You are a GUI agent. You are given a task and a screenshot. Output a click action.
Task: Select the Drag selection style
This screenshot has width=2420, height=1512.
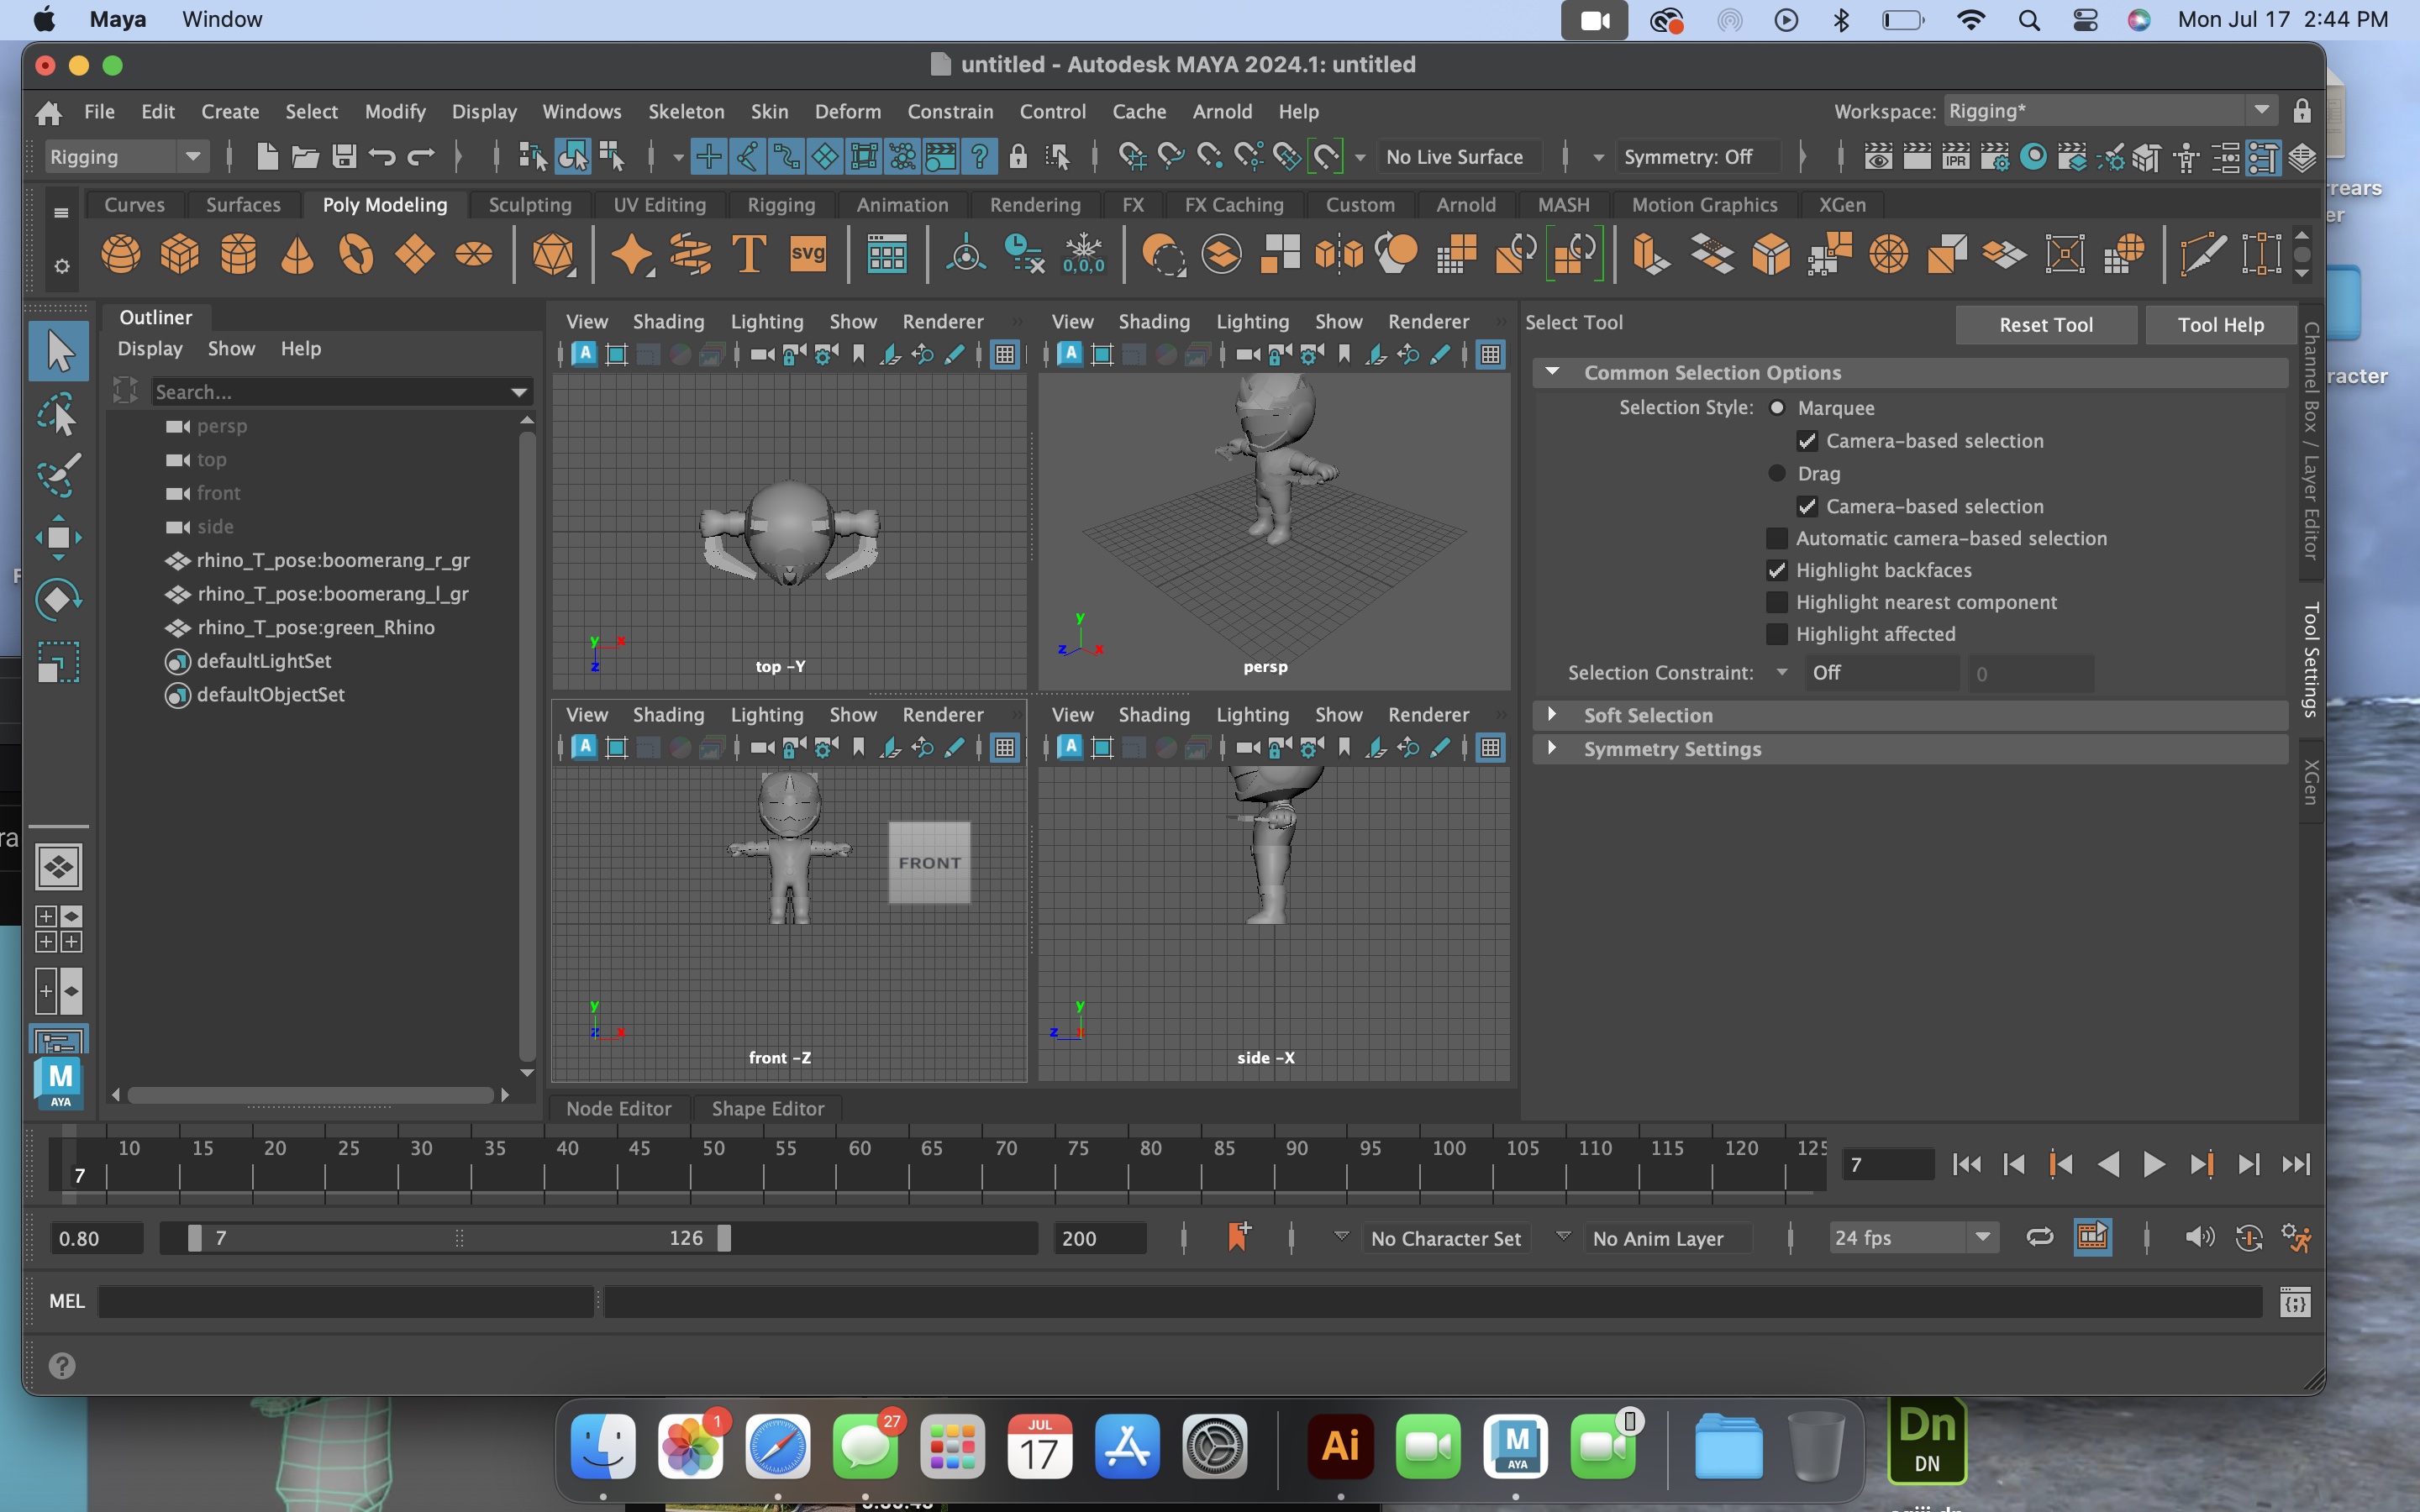click(1777, 474)
